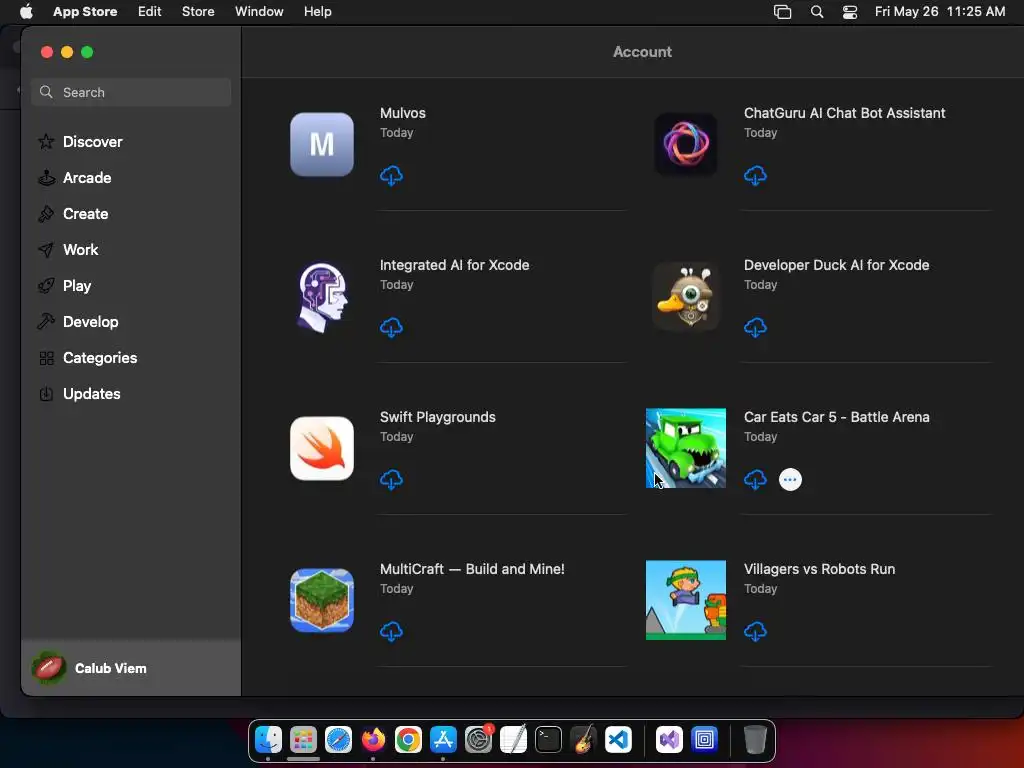The height and width of the screenshot is (768, 1024).
Task: Open ChatGuru app icon artwork
Action: (x=686, y=144)
